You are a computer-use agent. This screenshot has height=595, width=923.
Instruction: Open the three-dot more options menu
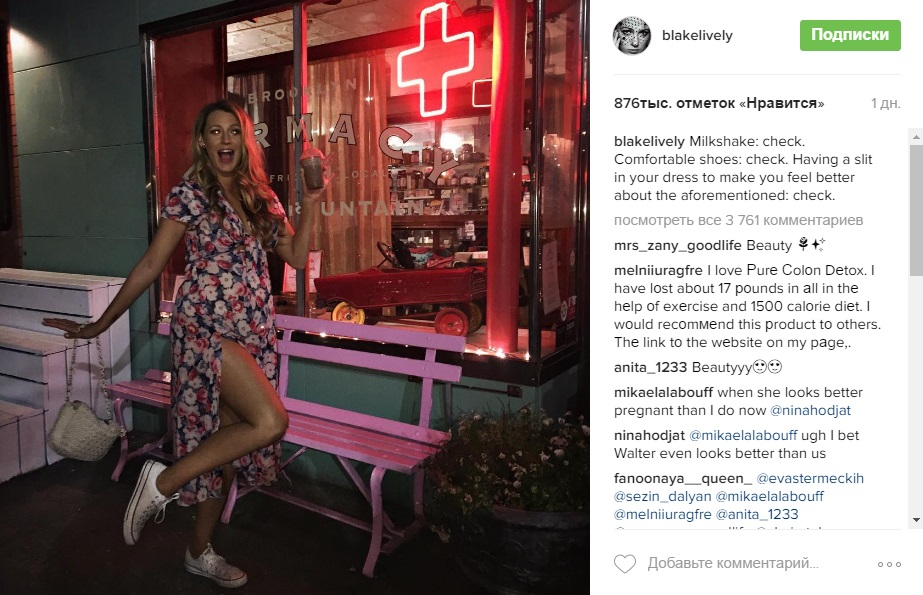[x=889, y=564]
